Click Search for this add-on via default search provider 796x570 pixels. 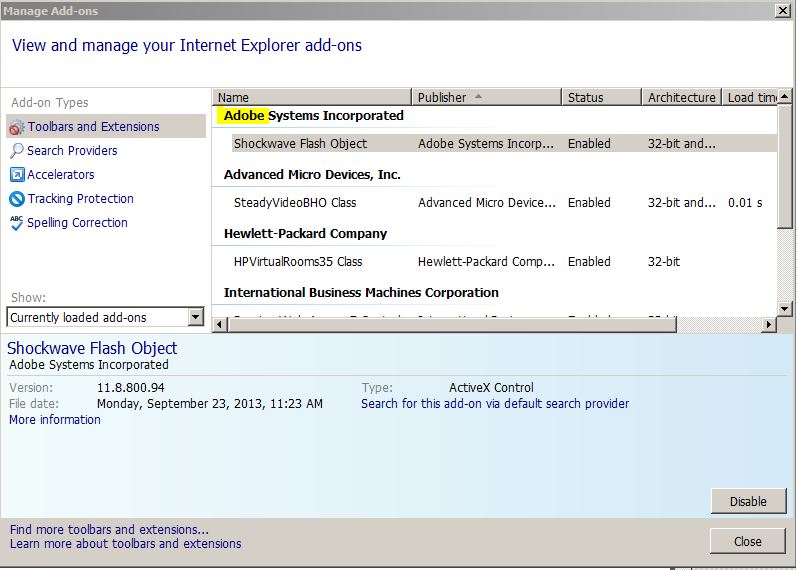pos(495,404)
